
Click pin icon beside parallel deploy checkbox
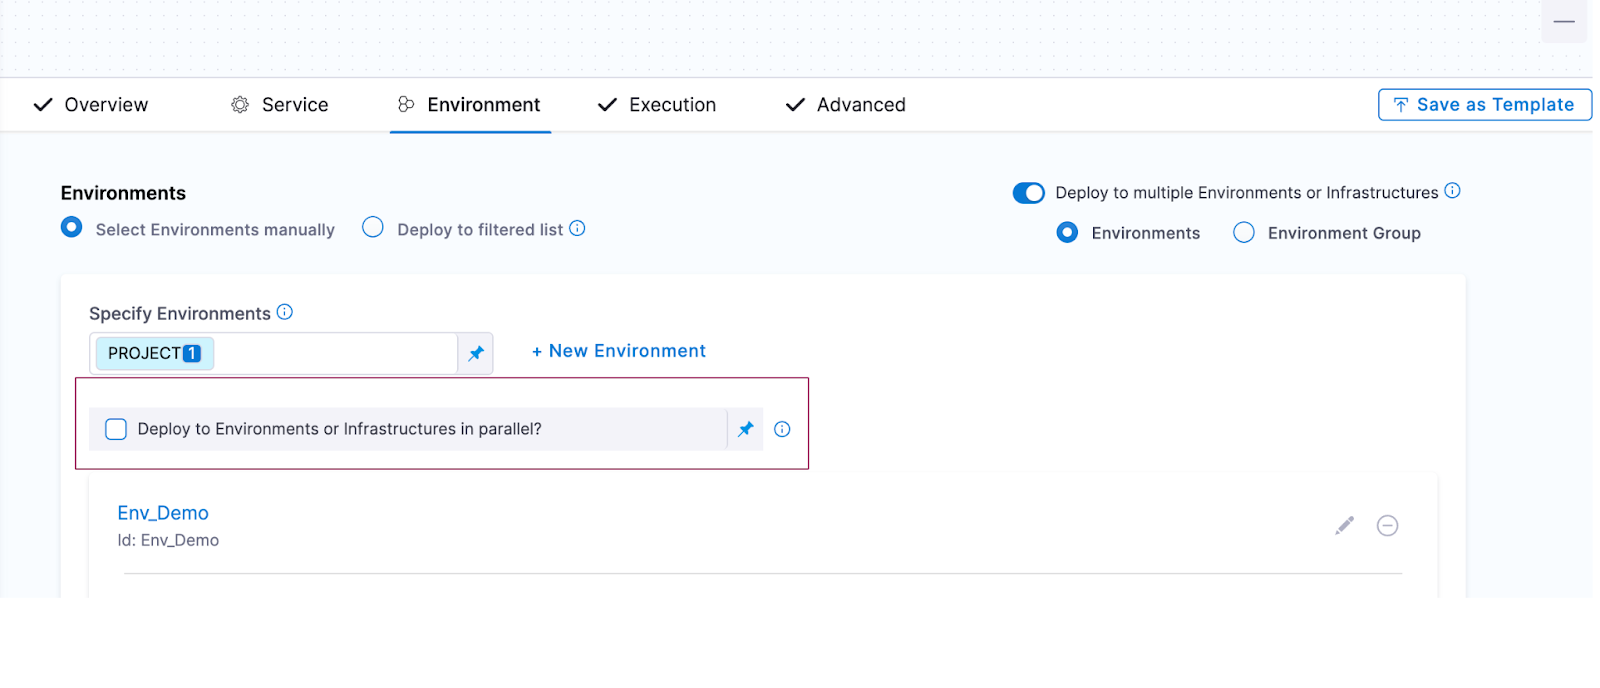(746, 429)
